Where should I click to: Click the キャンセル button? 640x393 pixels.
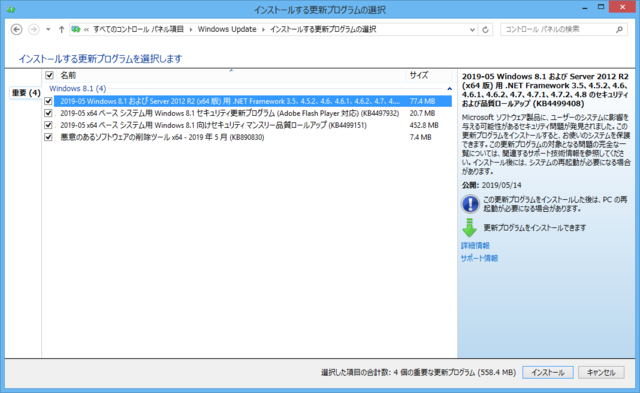(x=601, y=372)
